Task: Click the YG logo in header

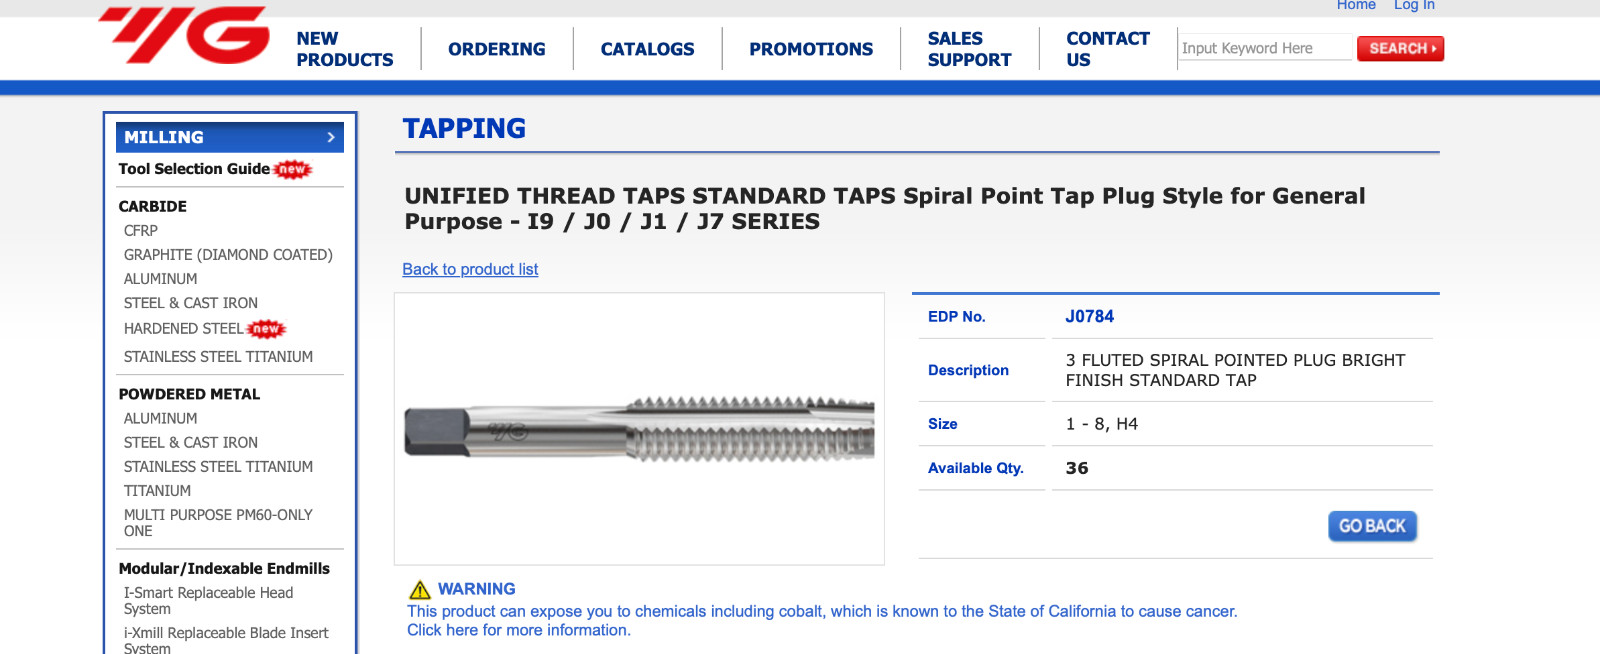Action: click(x=184, y=35)
